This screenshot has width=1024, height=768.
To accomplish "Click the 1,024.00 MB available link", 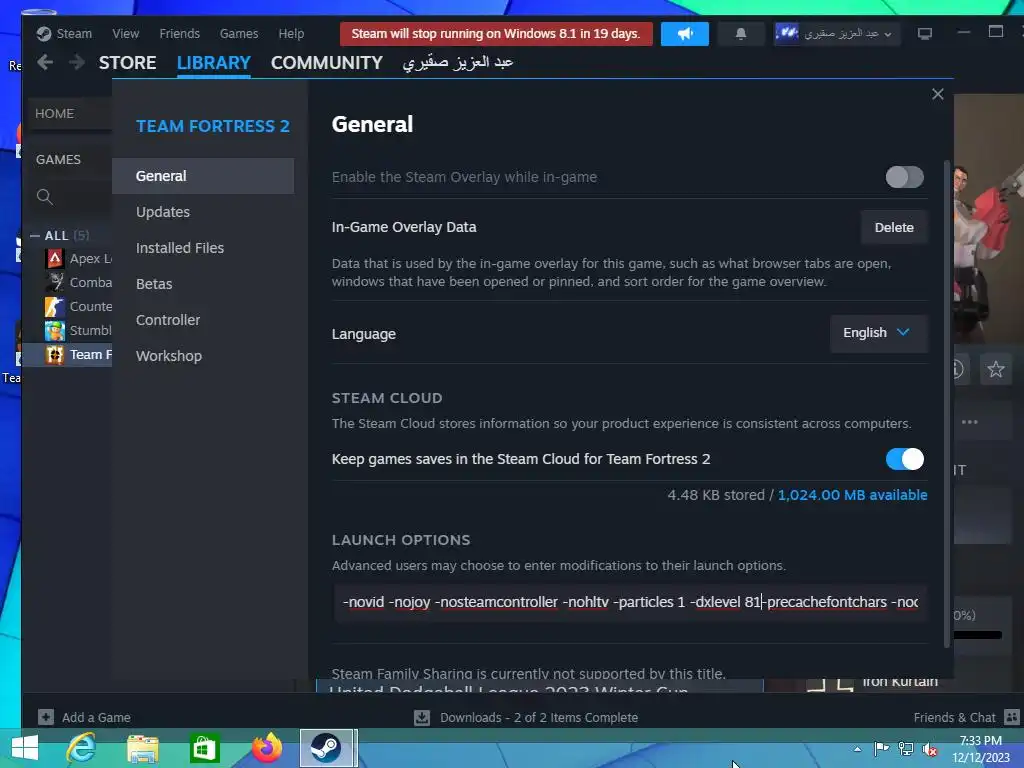I will tap(852, 495).
